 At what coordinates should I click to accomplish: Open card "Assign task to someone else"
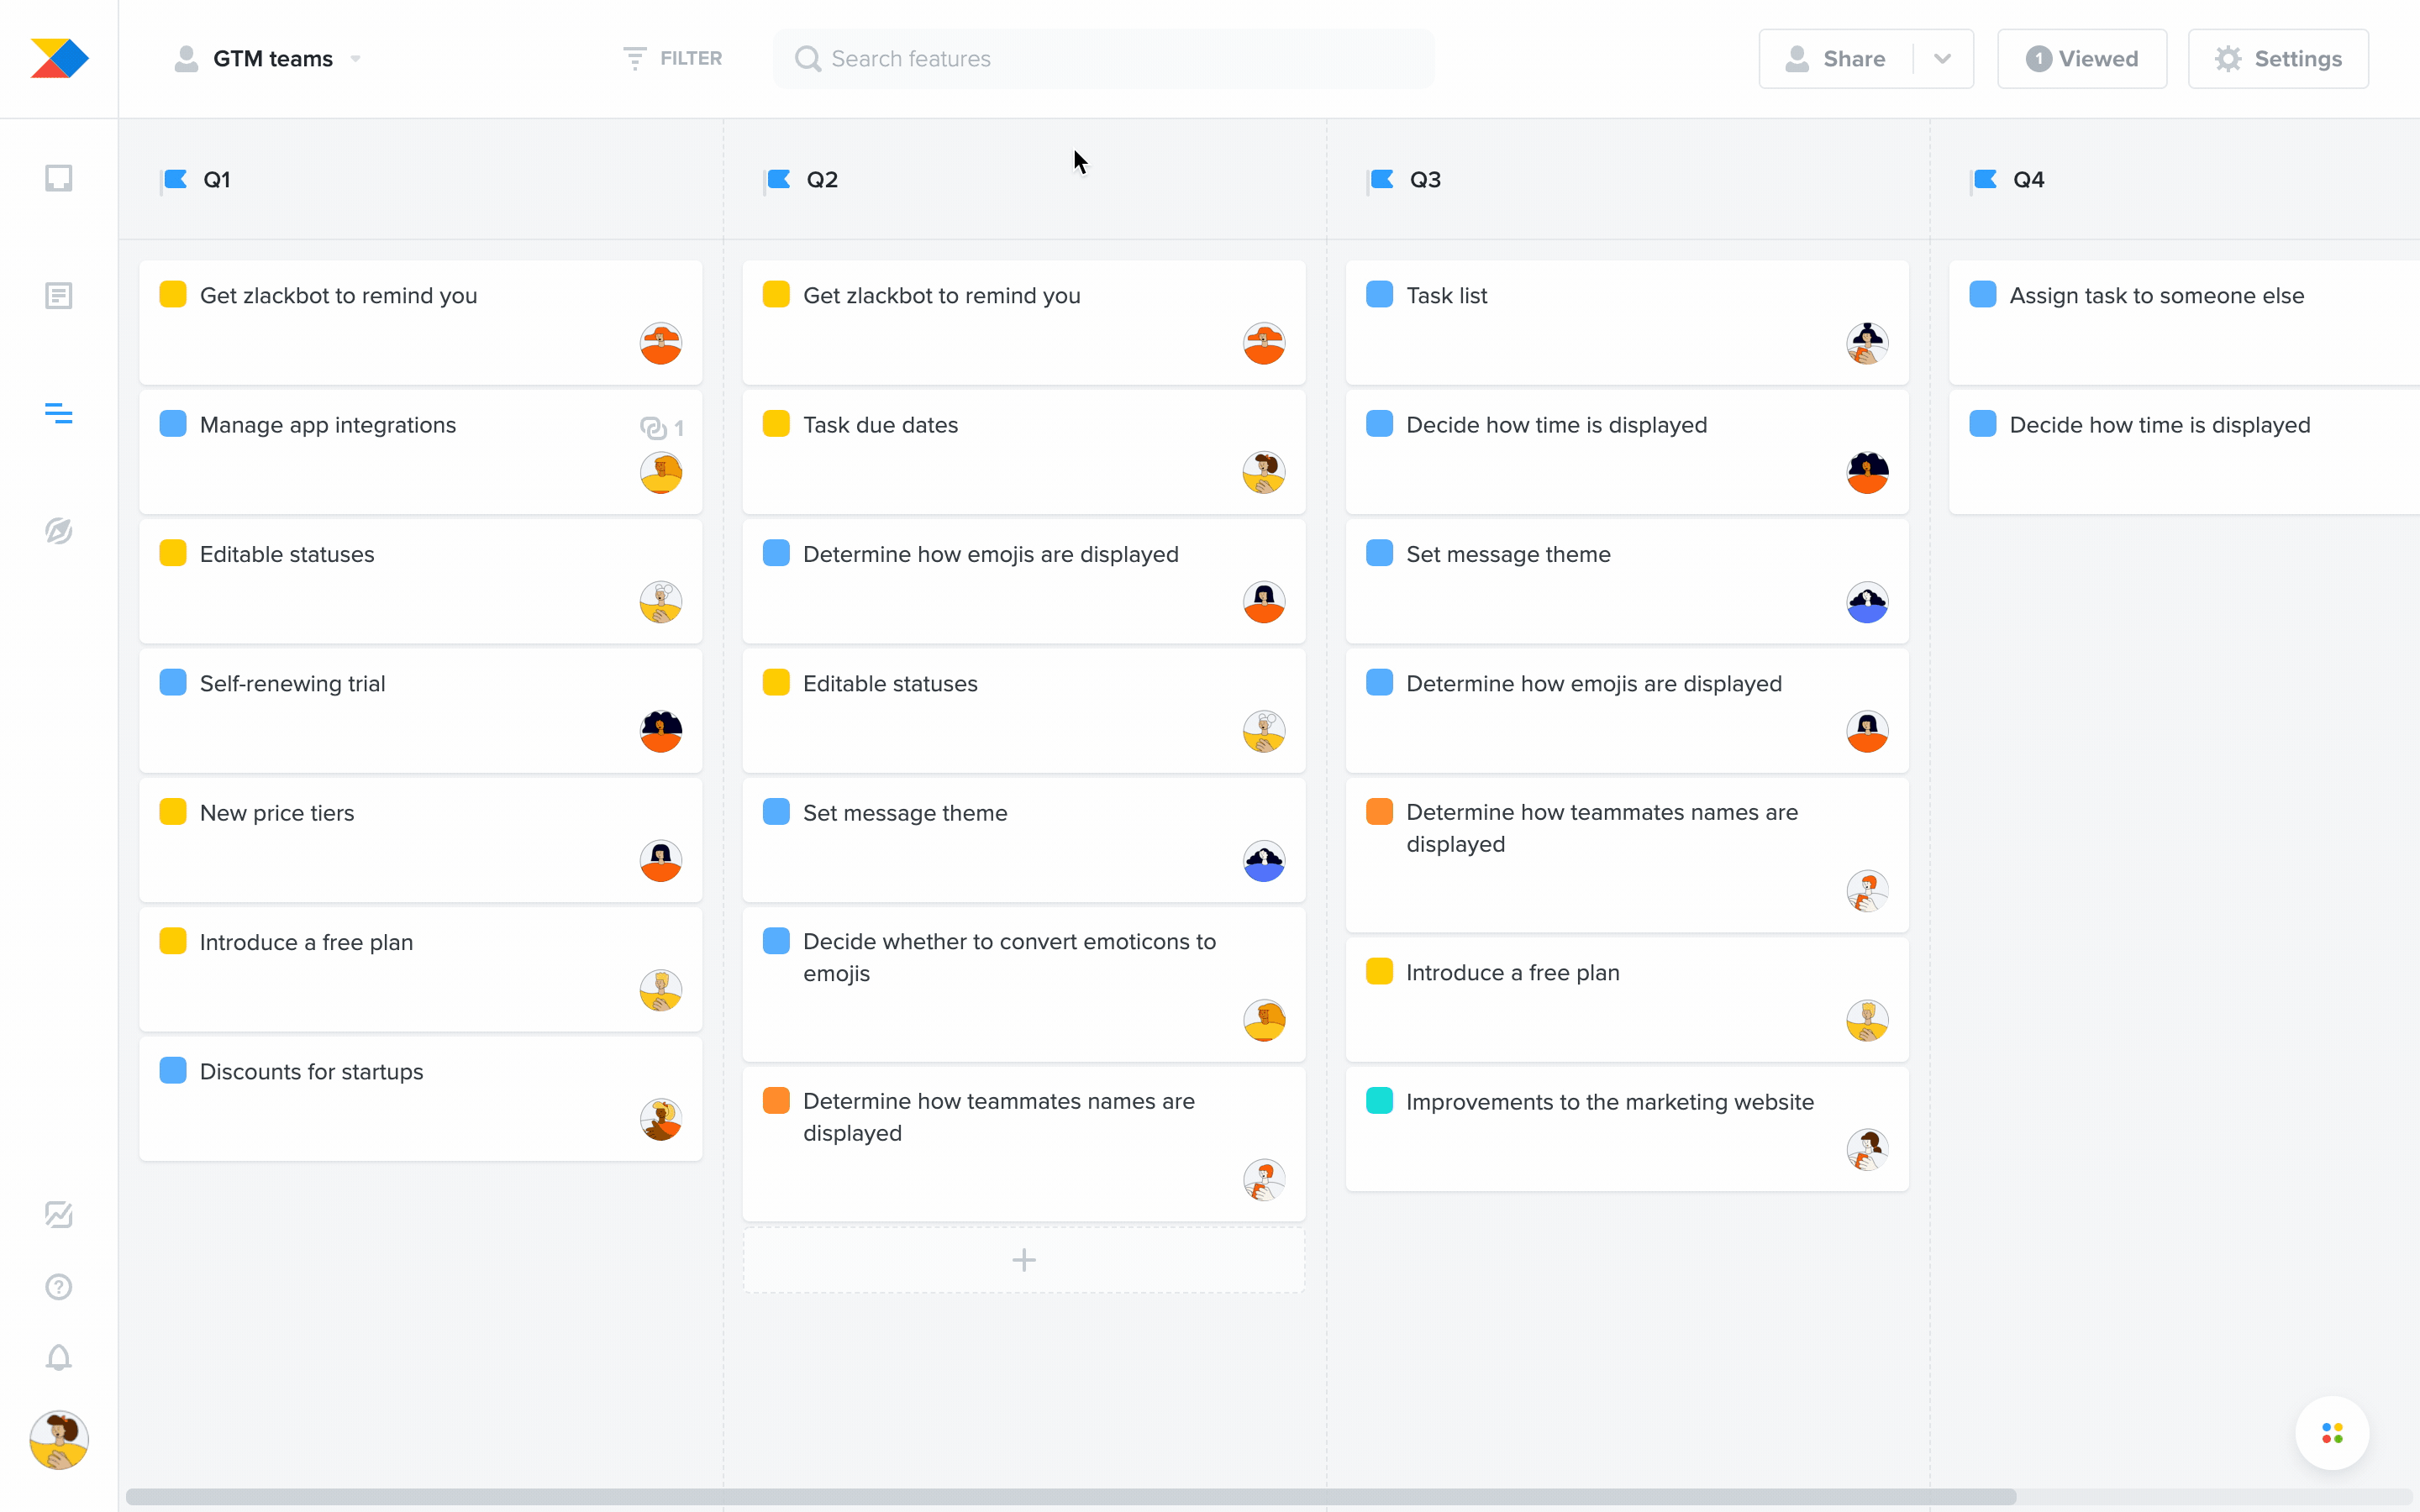point(2185,322)
